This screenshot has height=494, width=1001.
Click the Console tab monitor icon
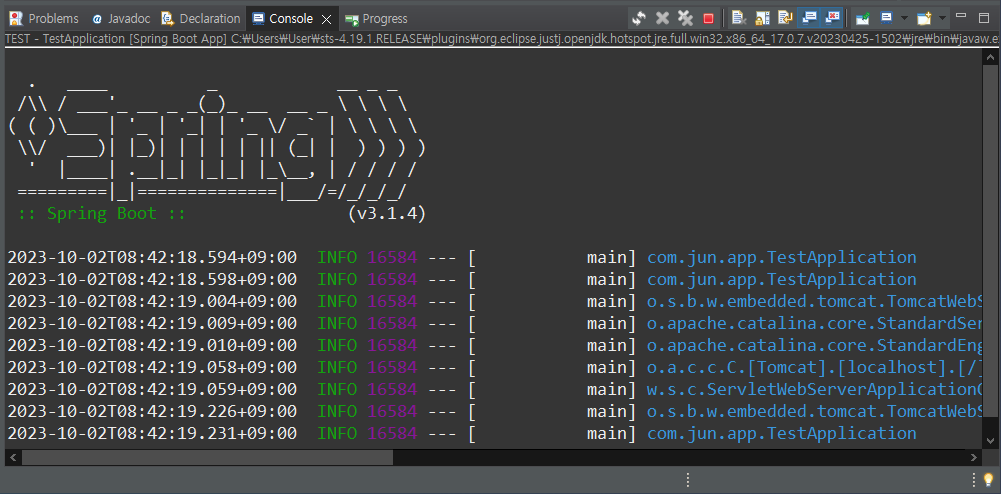click(x=259, y=19)
